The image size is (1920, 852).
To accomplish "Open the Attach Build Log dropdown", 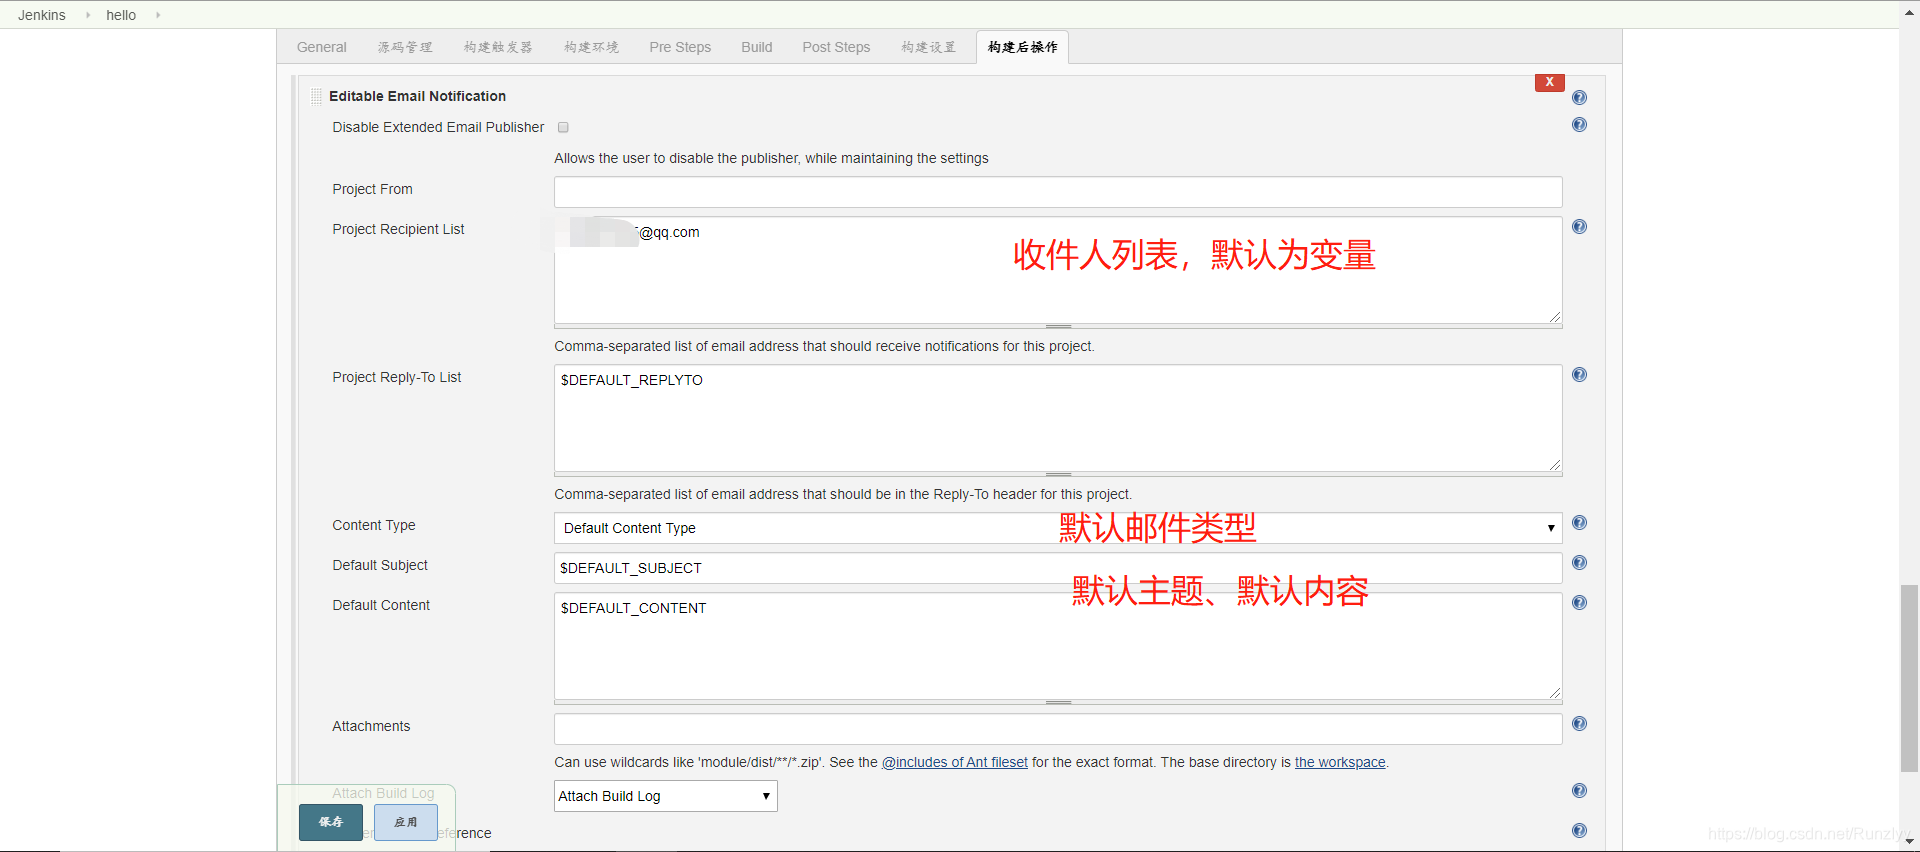I will pos(666,796).
